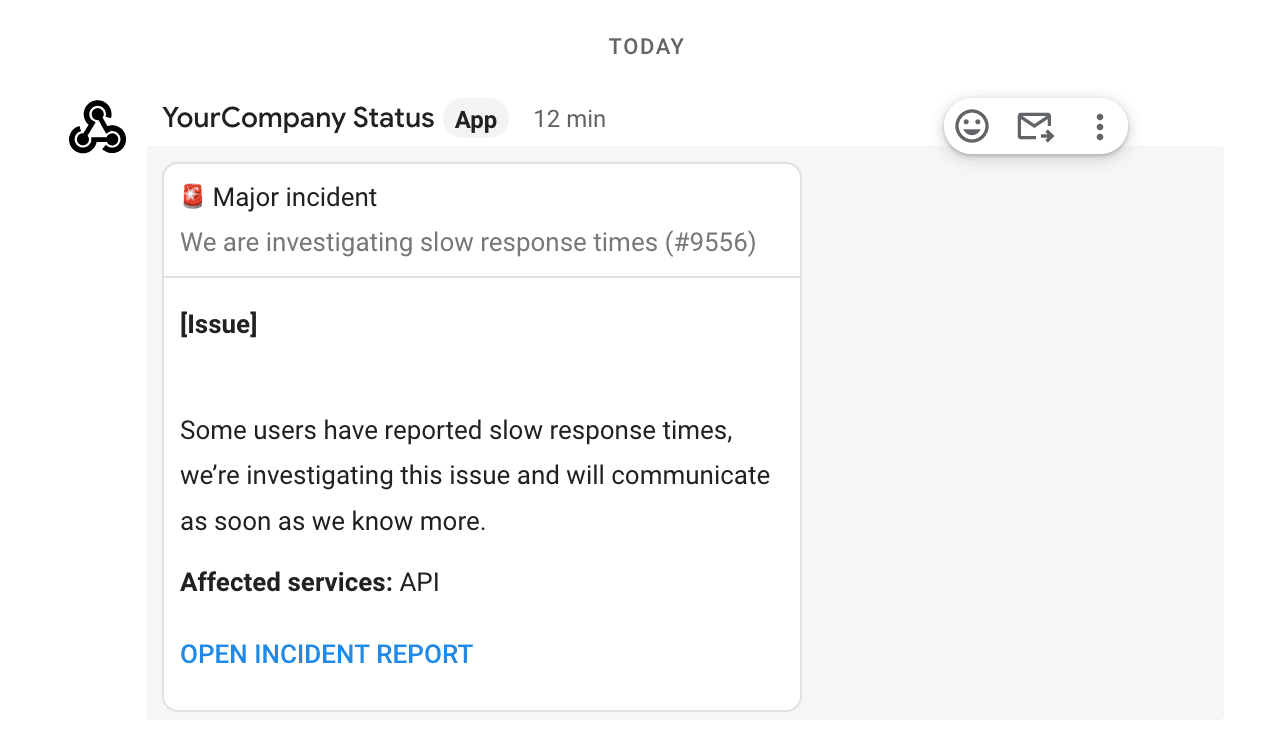This screenshot has height=750, width=1280.
Task: Open the three-dot message options menu
Action: coord(1099,126)
